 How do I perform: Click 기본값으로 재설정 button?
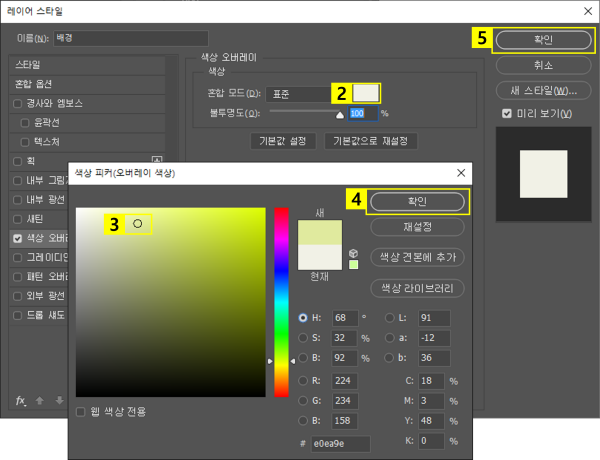pyautogui.click(x=370, y=141)
